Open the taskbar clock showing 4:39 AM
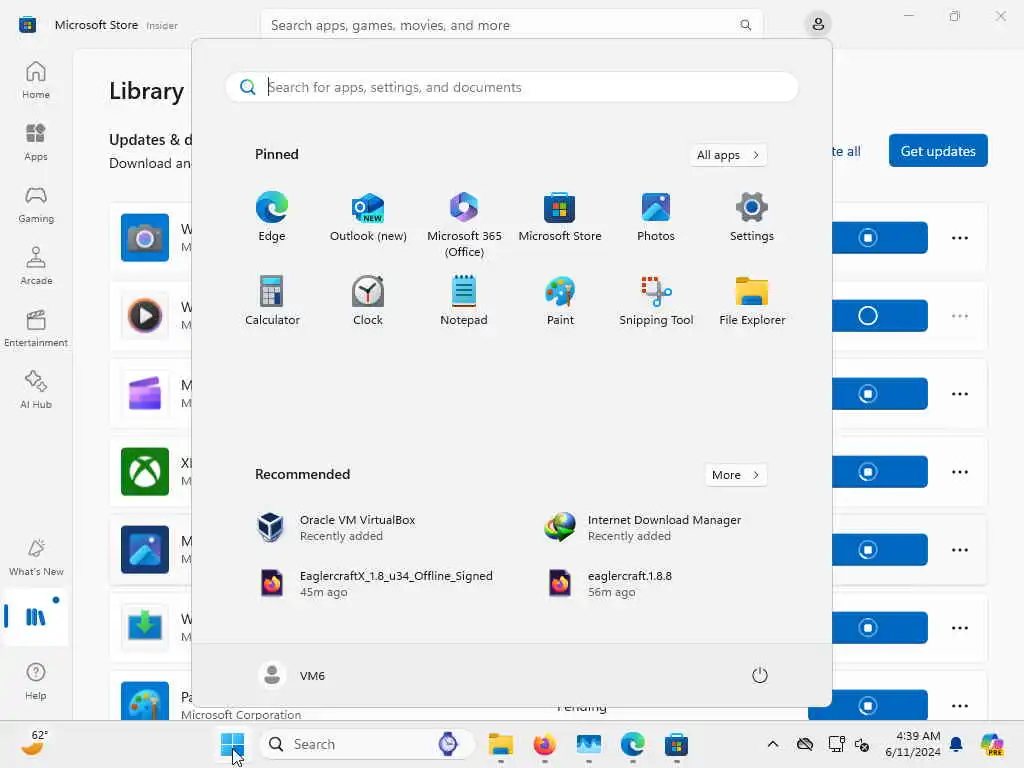The width and height of the screenshot is (1024, 768). (x=913, y=744)
